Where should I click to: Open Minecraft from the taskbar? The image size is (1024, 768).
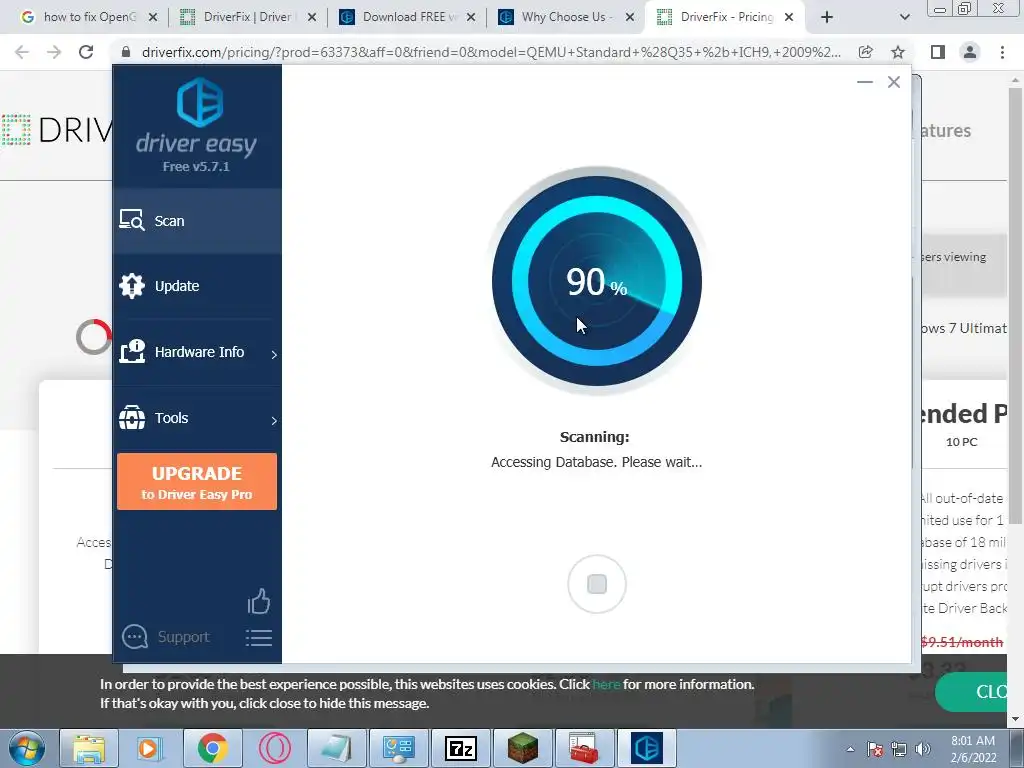click(x=523, y=748)
